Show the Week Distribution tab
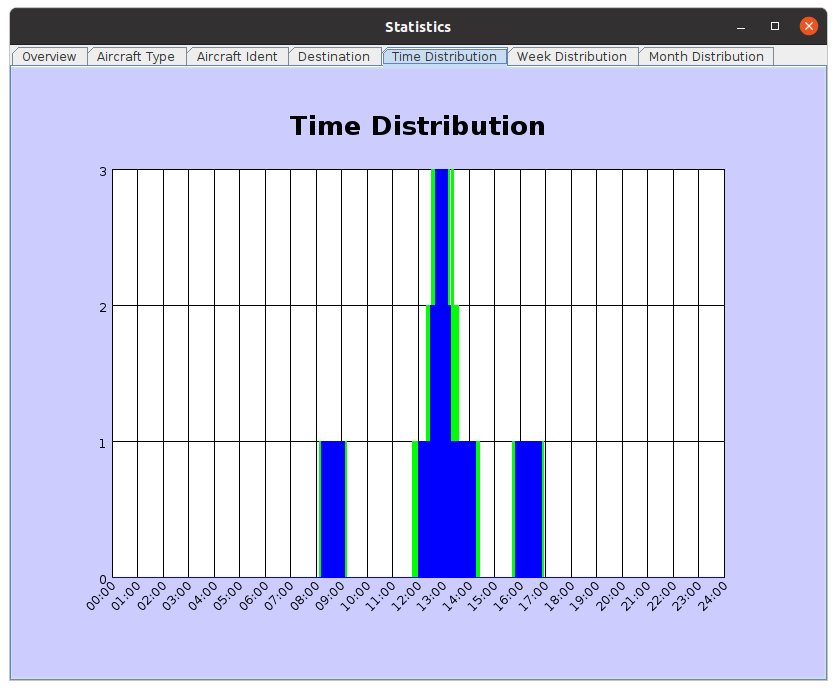837x690 pixels. [x=572, y=57]
